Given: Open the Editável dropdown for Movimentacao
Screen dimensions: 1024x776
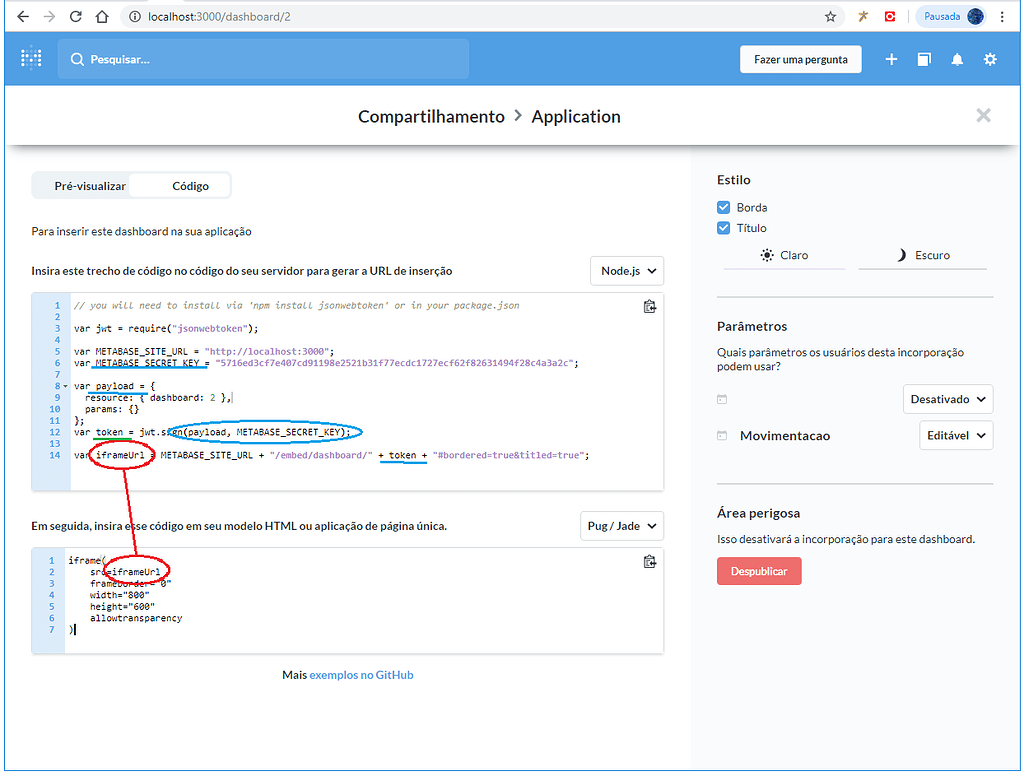Looking at the screenshot, I should click(956, 436).
